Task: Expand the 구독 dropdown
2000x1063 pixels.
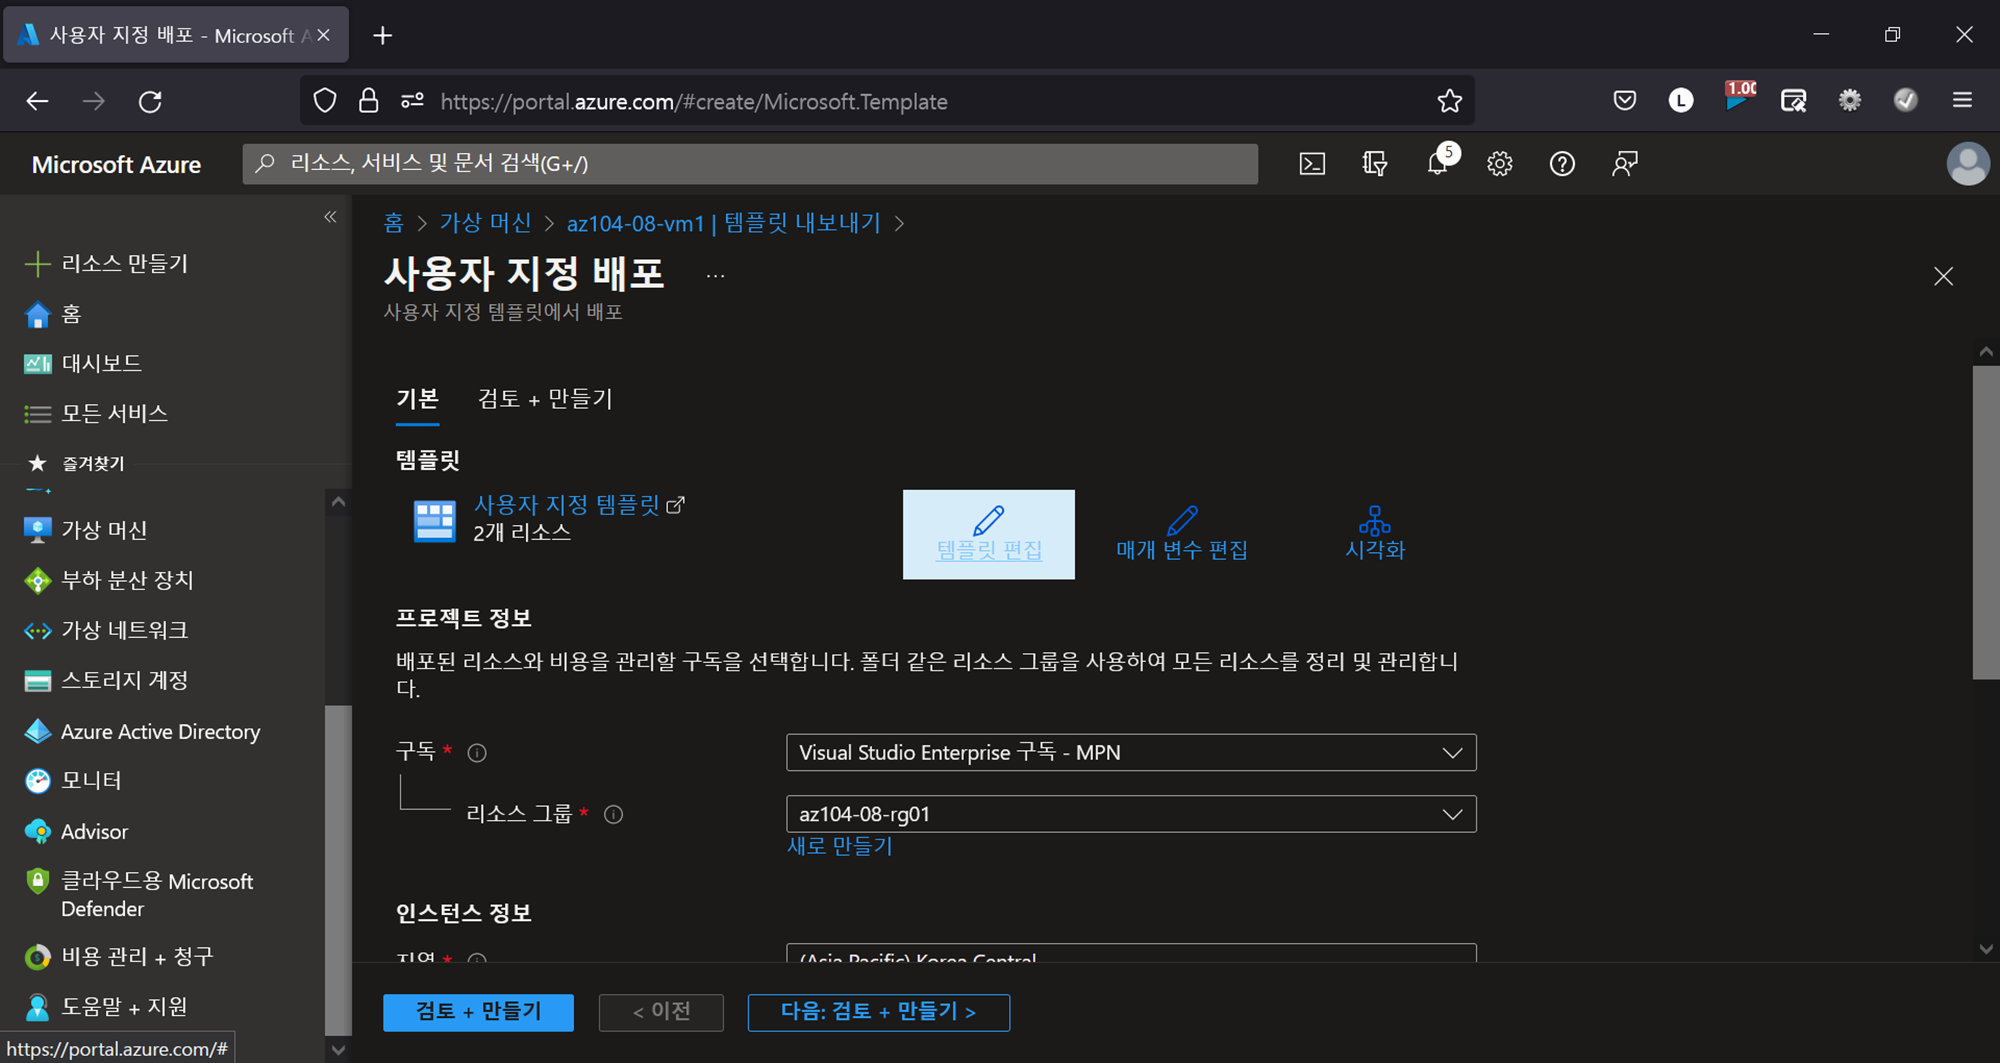Action: tap(1131, 753)
